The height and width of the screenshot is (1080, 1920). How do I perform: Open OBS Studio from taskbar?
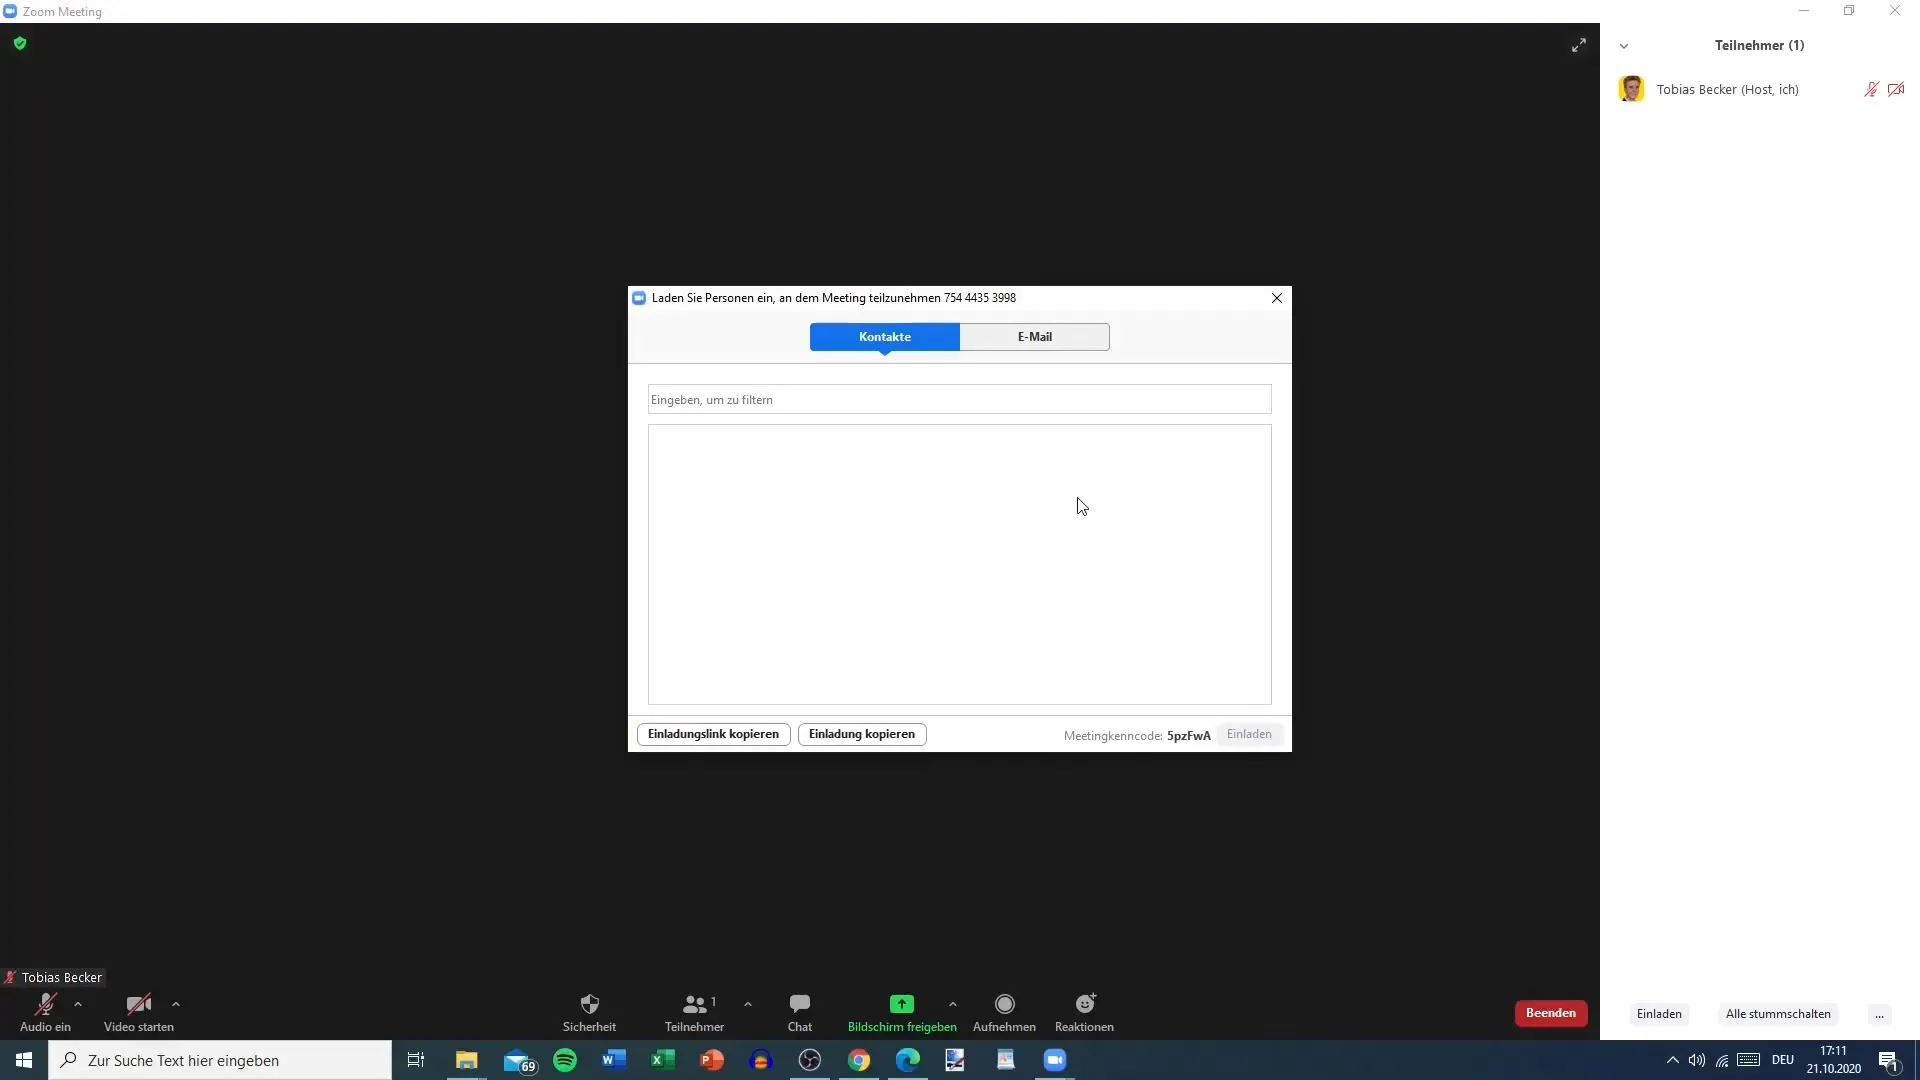(810, 1060)
